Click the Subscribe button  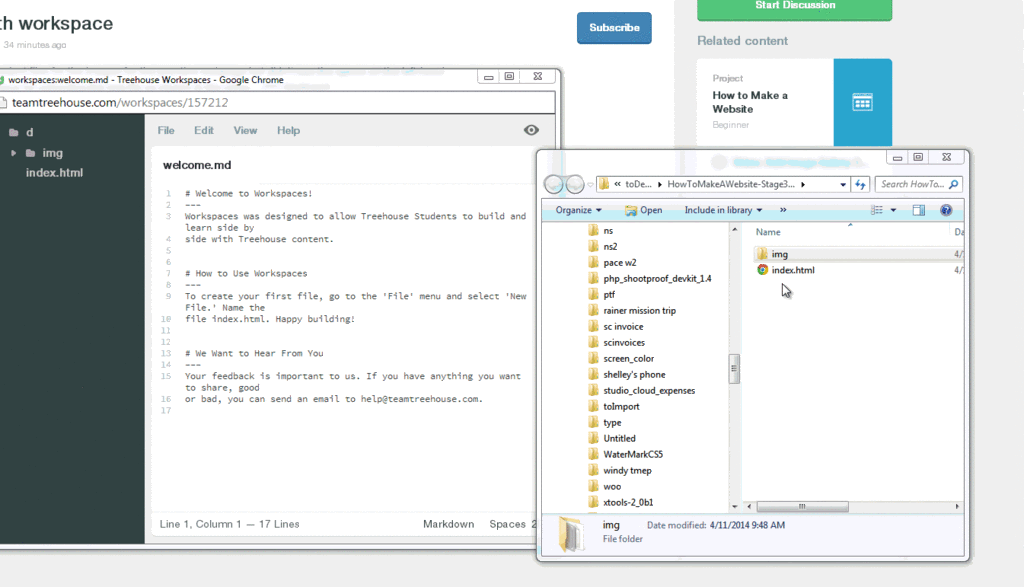pos(614,28)
